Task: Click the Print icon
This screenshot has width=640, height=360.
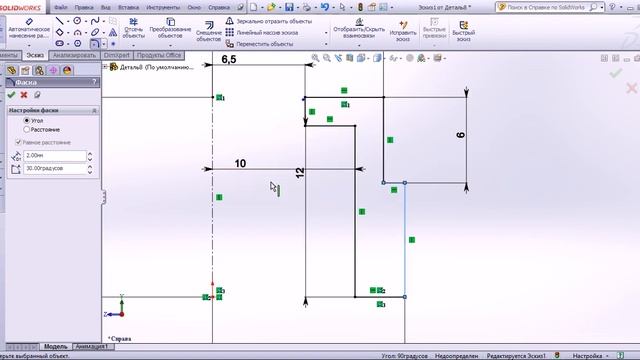Action: (x=307, y=7)
